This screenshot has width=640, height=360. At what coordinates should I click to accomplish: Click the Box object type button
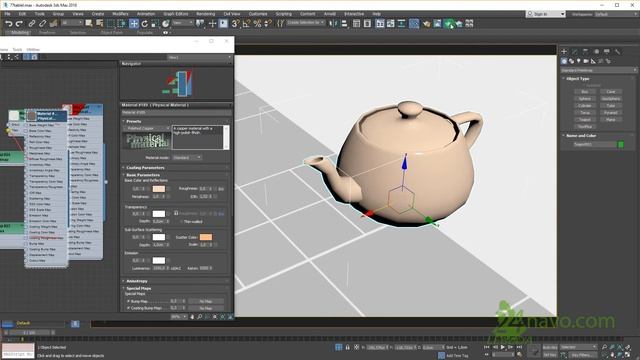coord(585,92)
